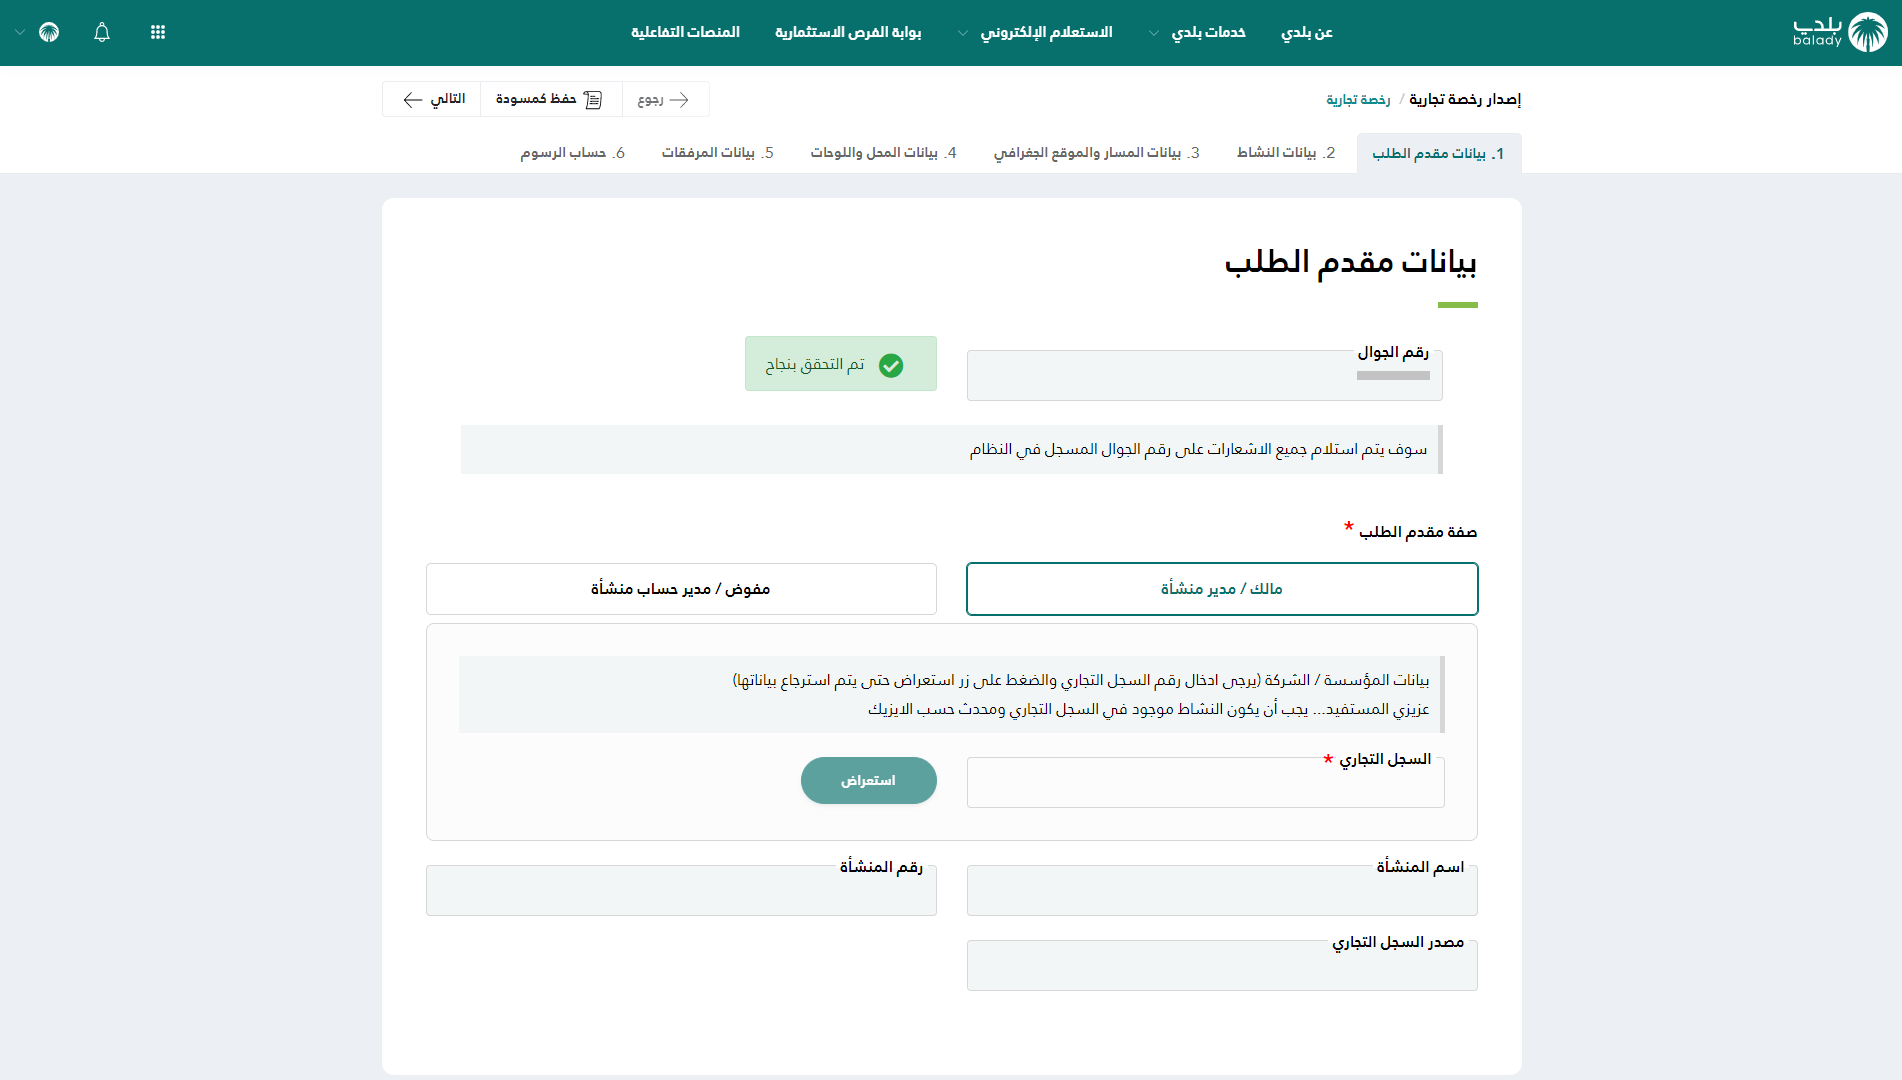
Task: Open the رخصة تجارية breadcrumb link
Action: [x=1358, y=99]
